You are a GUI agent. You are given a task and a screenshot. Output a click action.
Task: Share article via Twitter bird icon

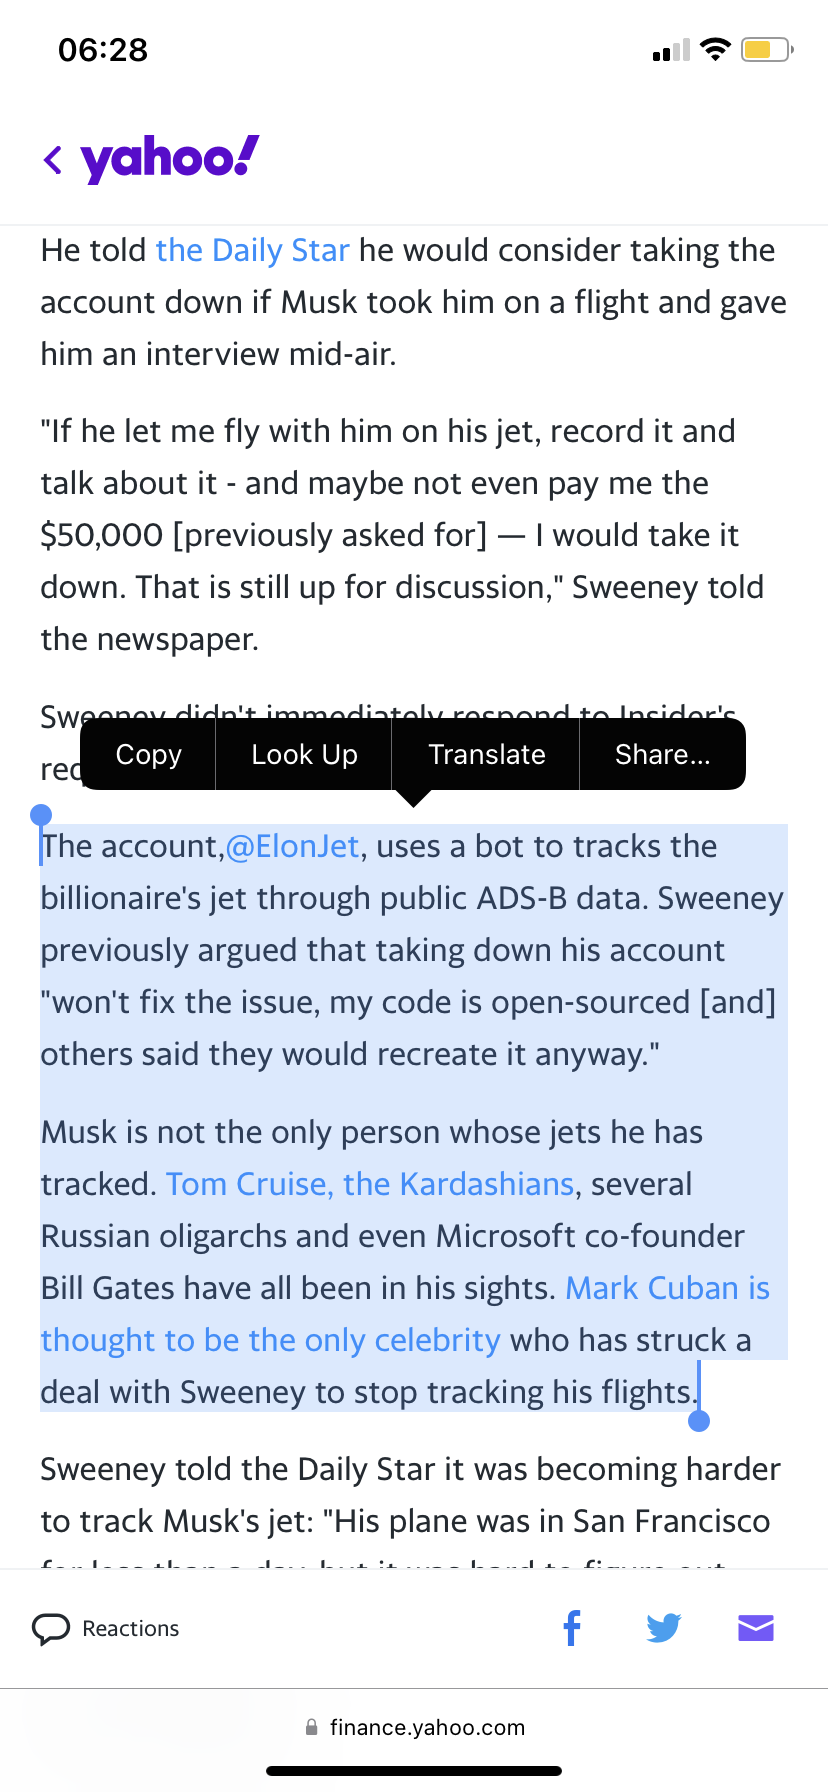[663, 1628]
